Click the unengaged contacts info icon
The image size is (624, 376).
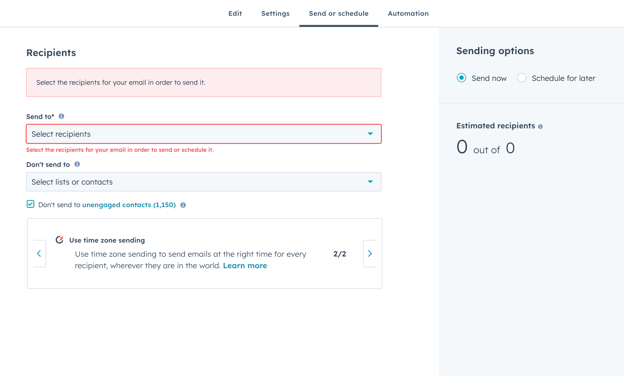183,205
